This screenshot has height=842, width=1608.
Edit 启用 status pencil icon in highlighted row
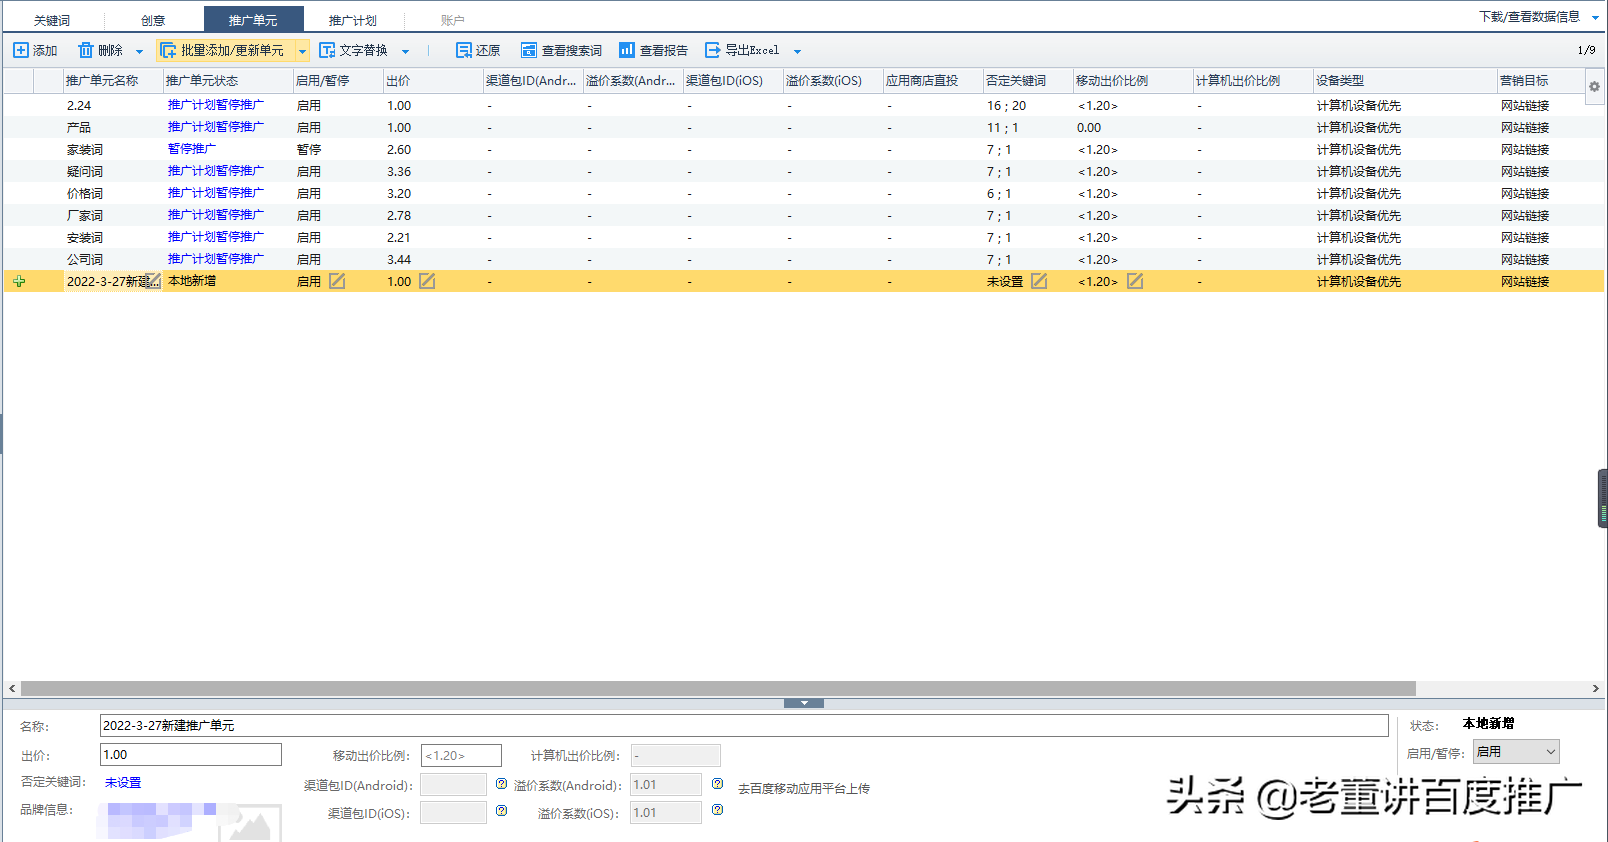[337, 281]
